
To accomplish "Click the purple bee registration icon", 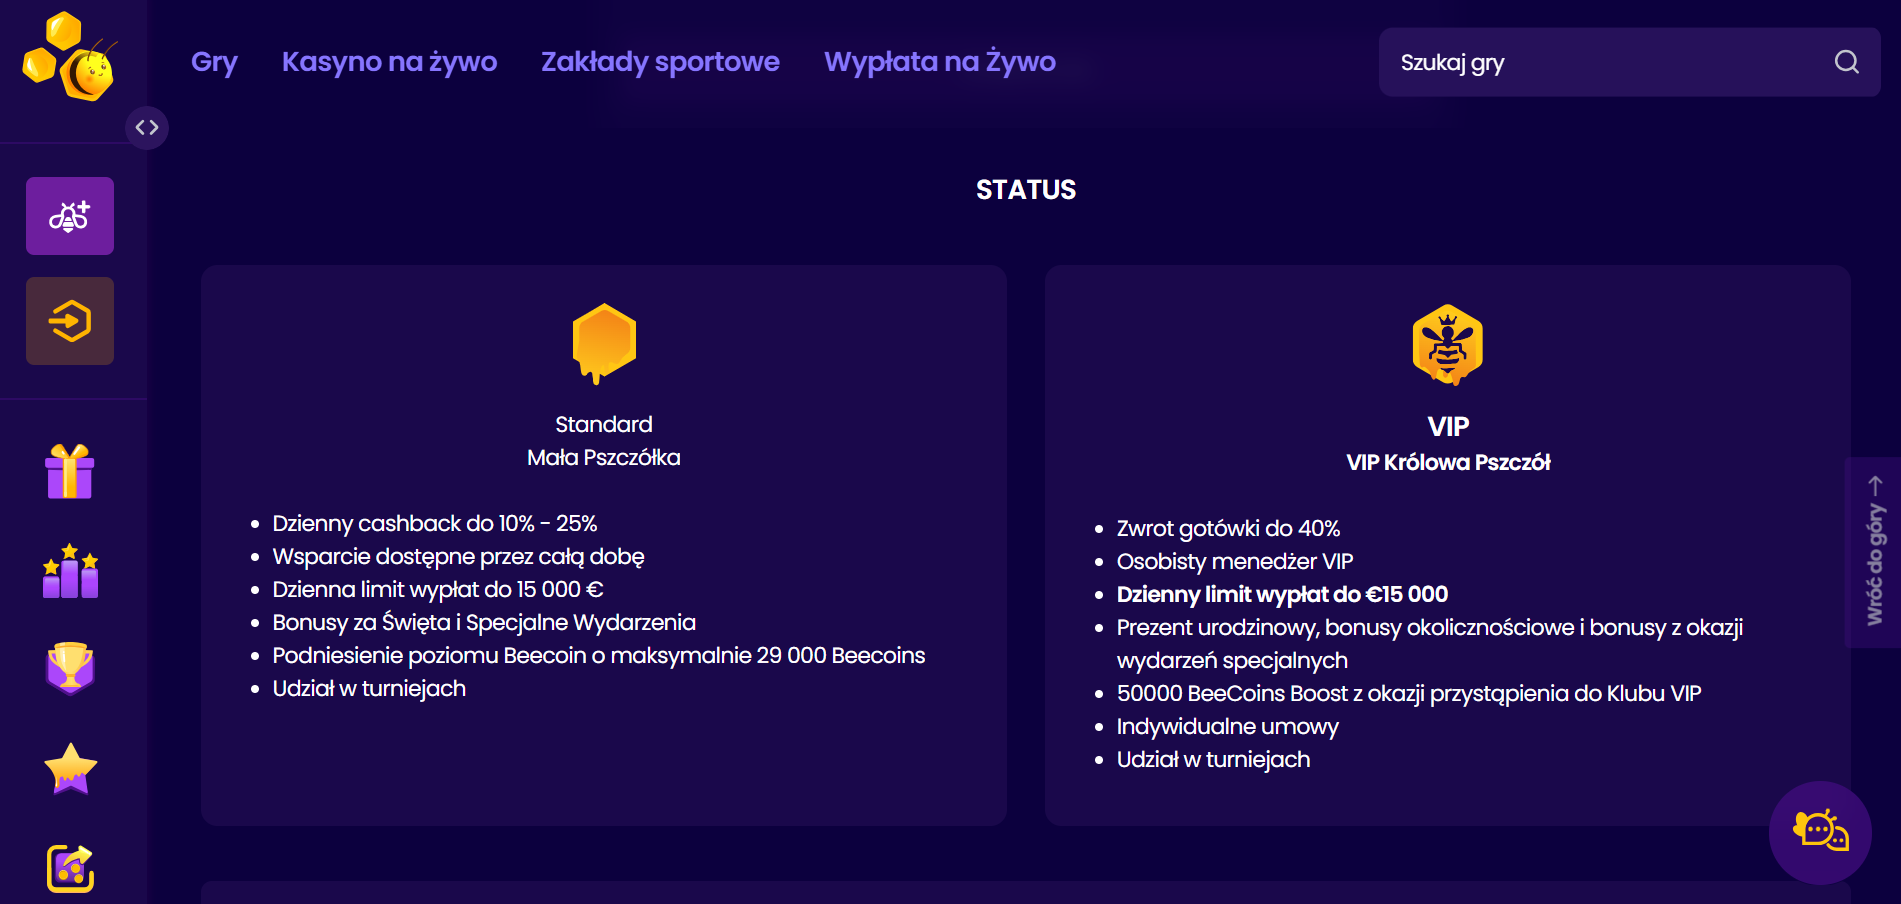I will coord(70,216).
